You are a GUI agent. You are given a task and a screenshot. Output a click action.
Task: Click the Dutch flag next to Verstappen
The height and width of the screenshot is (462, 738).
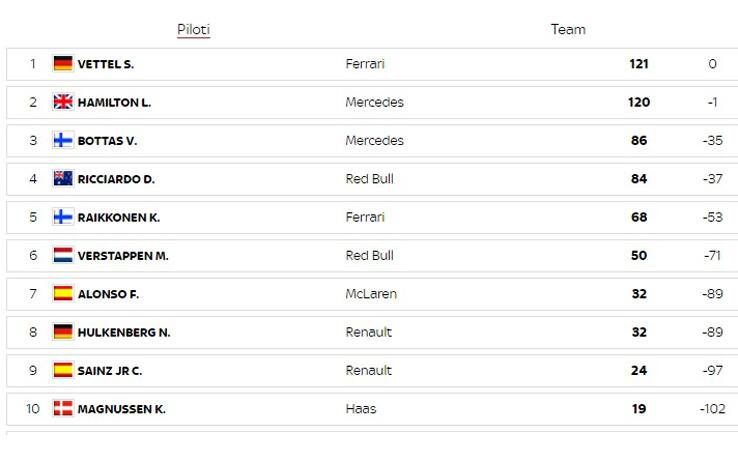tap(63, 255)
